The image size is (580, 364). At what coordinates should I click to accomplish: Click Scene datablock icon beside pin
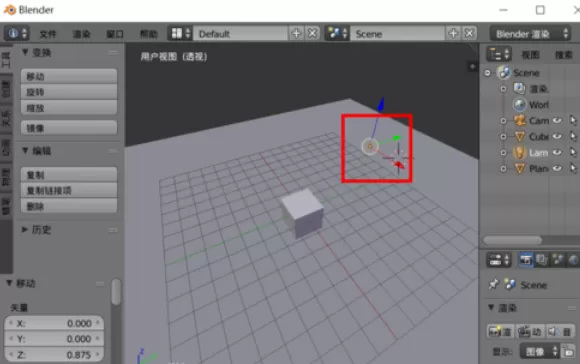click(x=510, y=284)
